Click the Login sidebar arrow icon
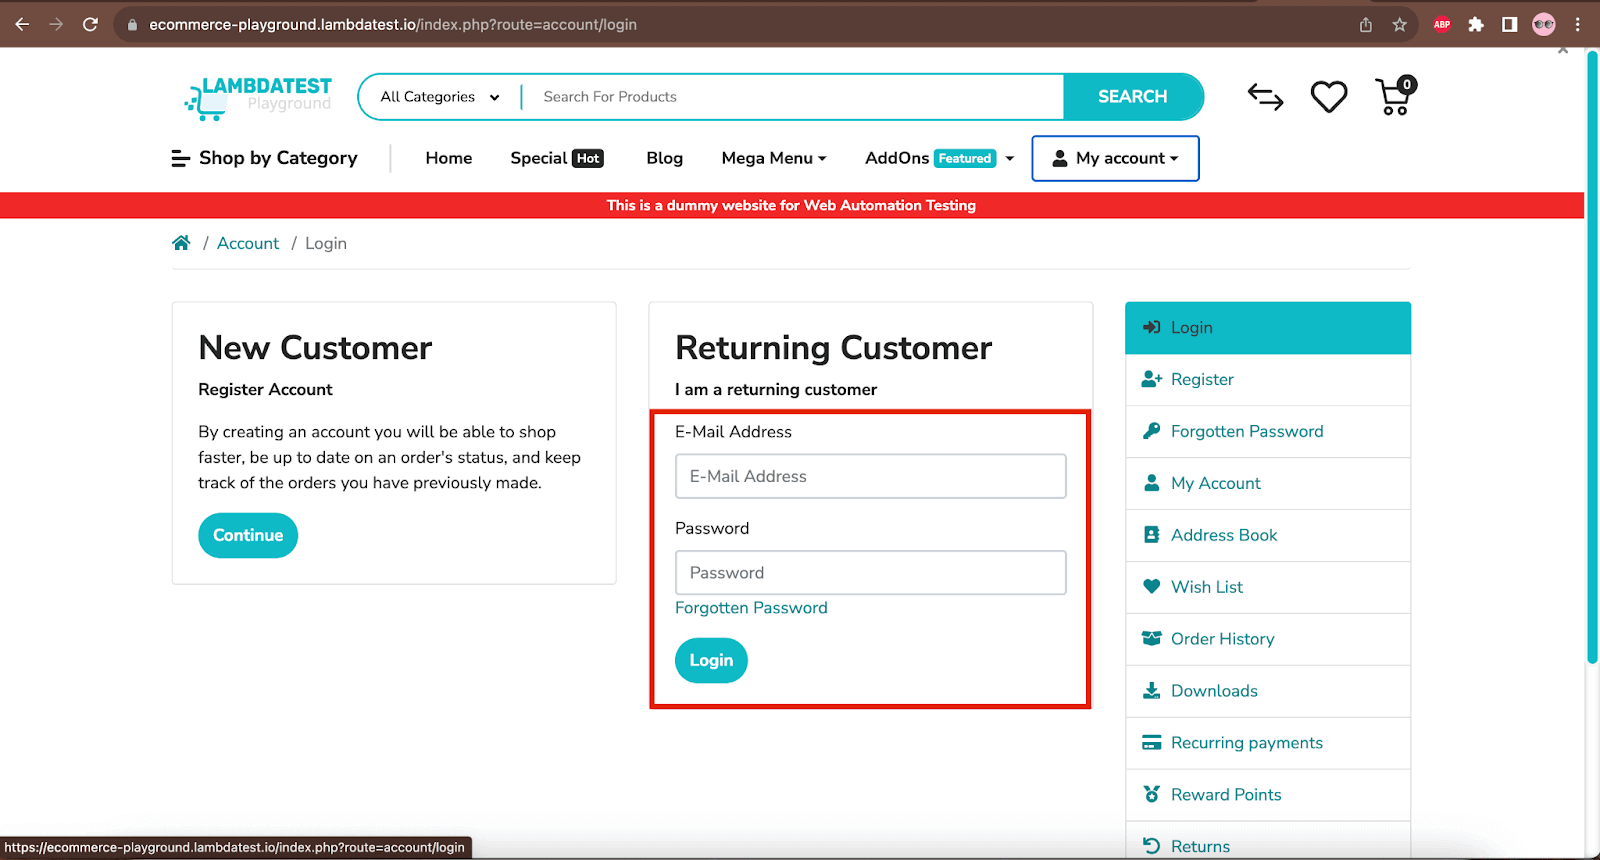 (x=1152, y=327)
